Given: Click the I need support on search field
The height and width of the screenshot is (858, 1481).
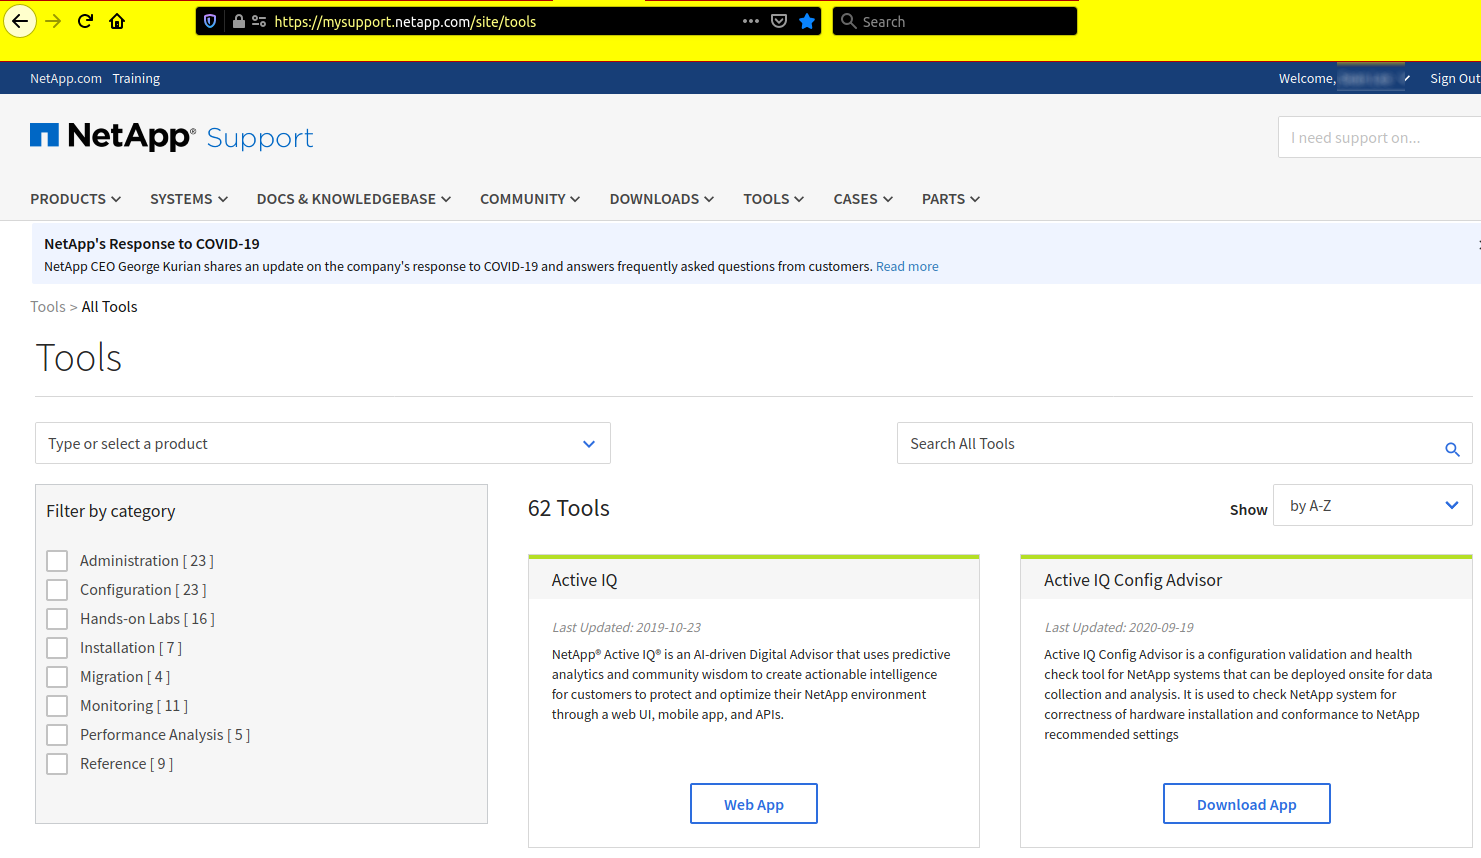Looking at the screenshot, I should 1378,138.
